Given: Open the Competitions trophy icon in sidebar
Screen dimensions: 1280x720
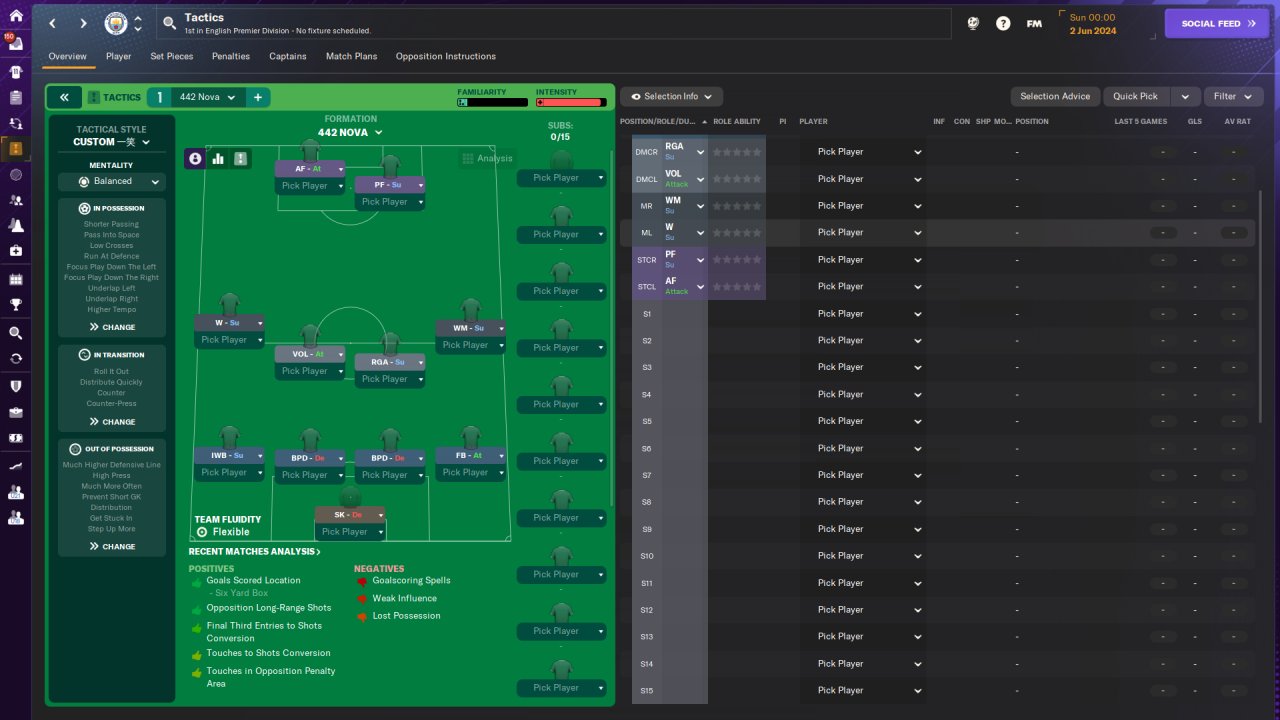Looking at the screenshot, I should pos(15,305).
